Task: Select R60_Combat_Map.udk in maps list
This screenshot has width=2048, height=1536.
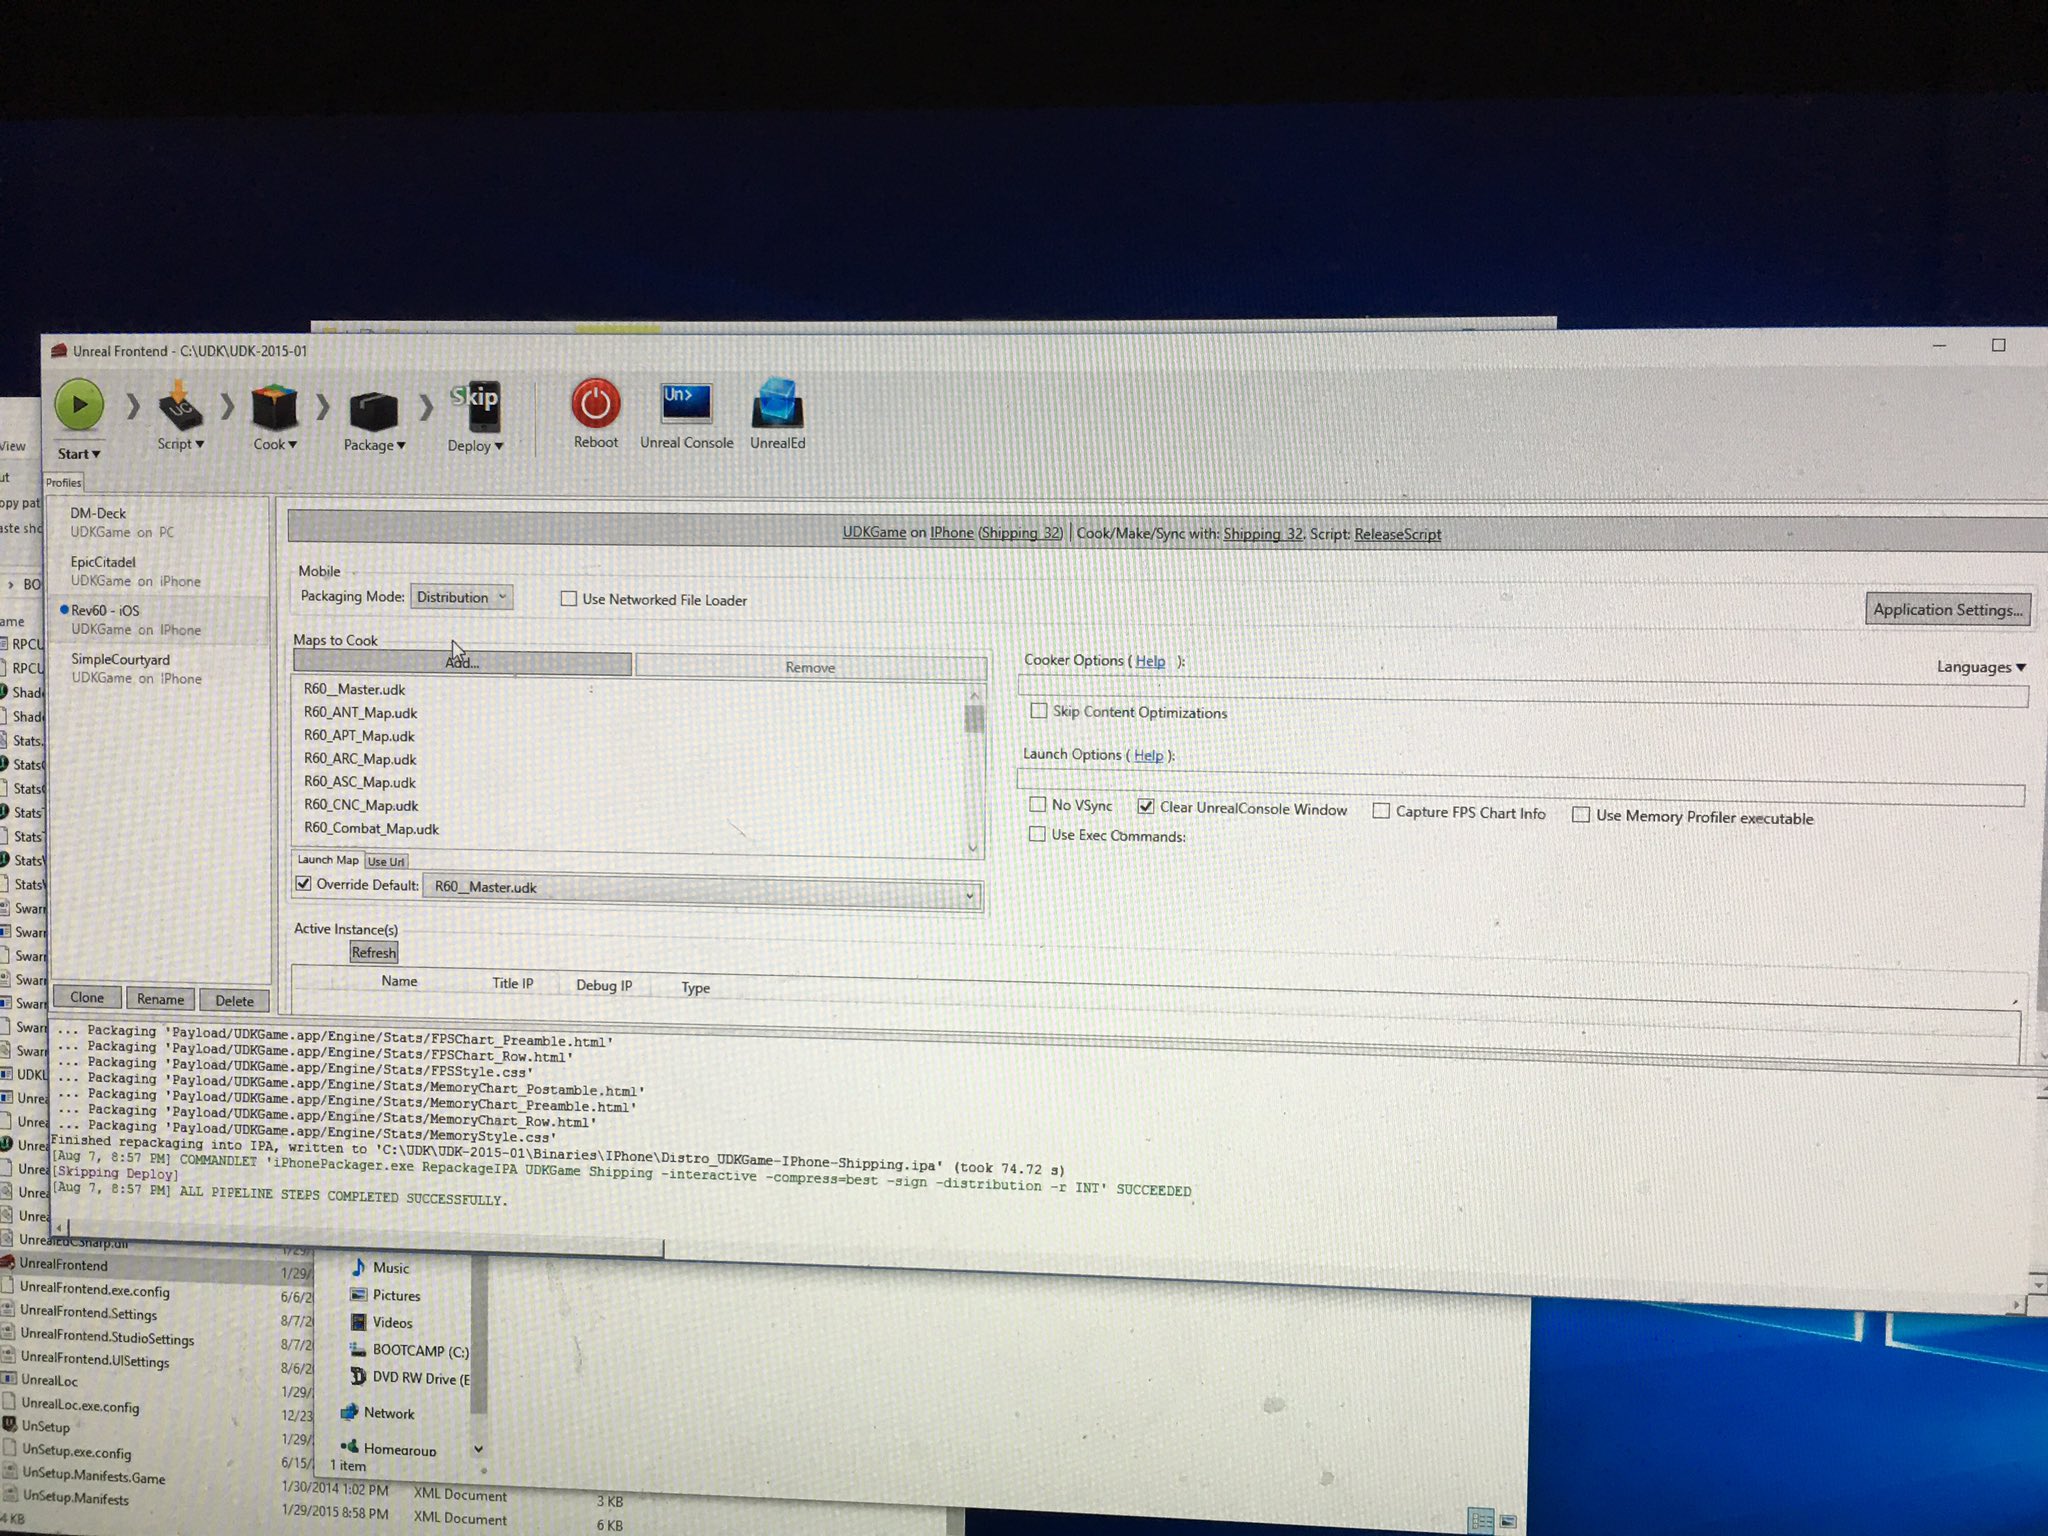Action: [371, 828]
